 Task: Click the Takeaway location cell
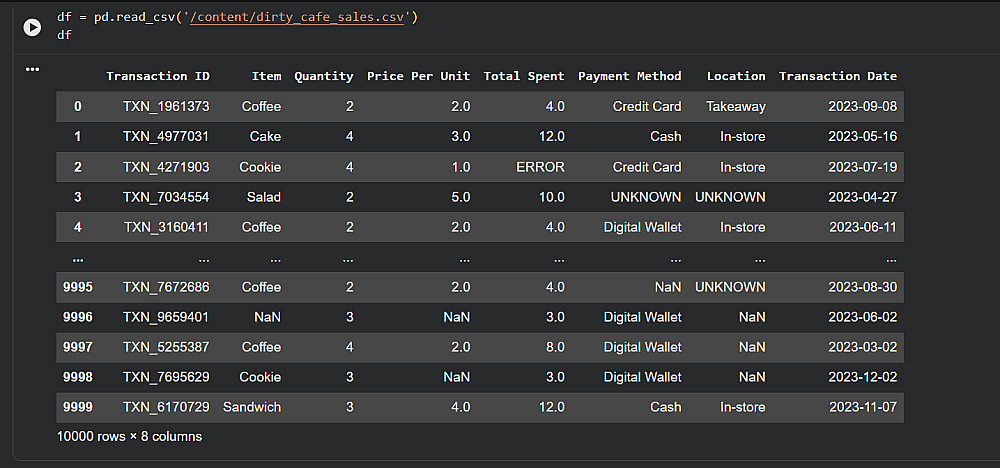(x=735, y=106)
